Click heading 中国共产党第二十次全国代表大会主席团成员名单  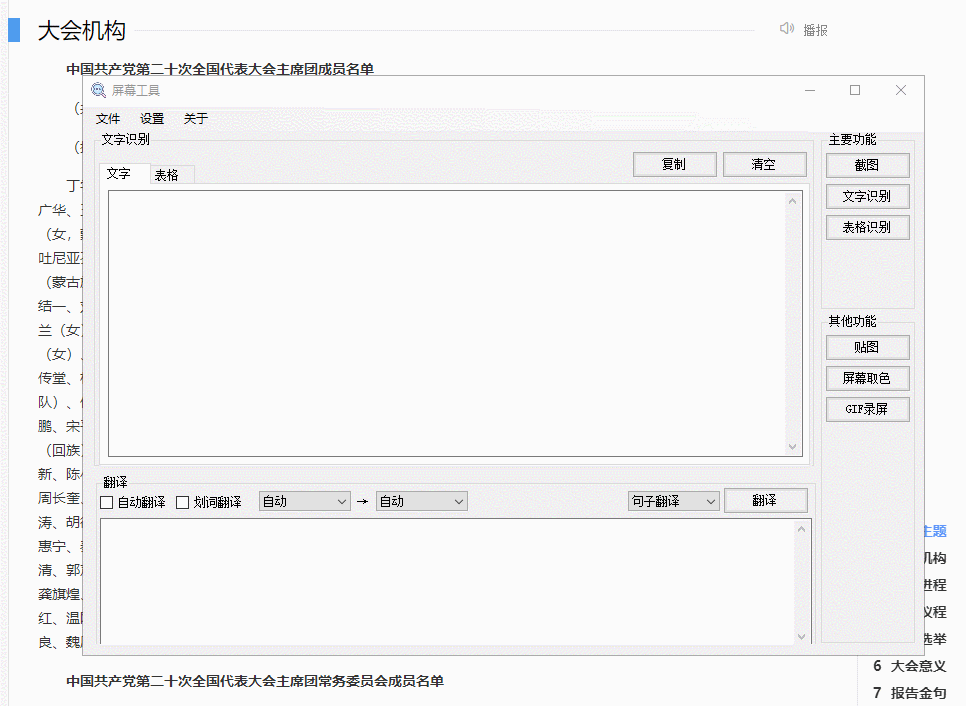coord(220,69)
